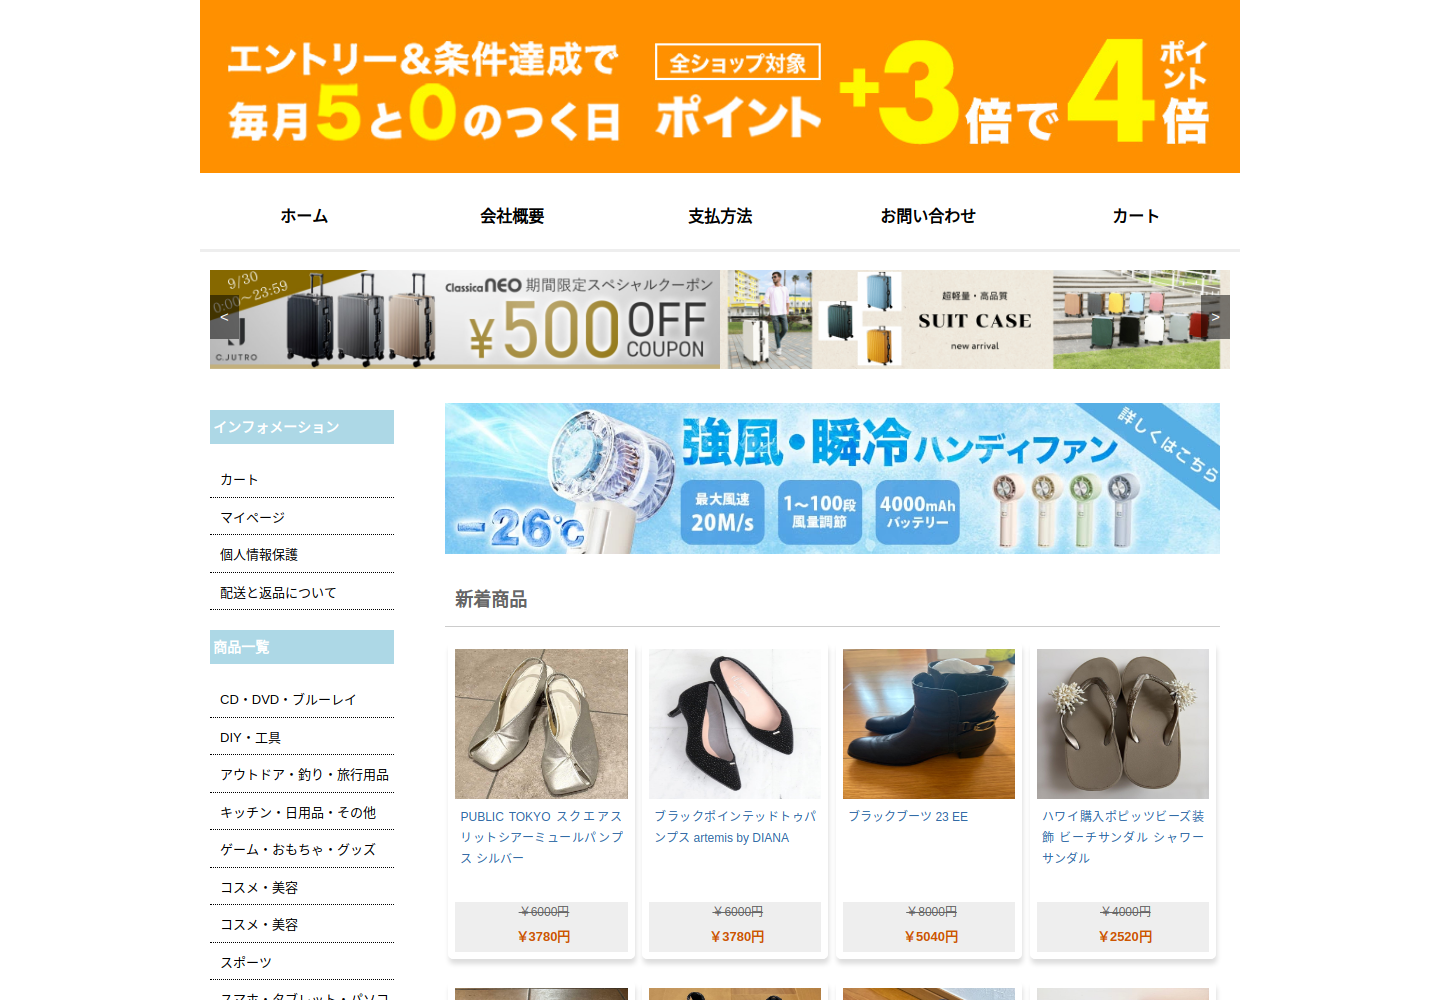Viewport: 1440px width, 1000px height.
Task: Open the ブラックブーツ 23 EE product link
Action: [908, 817]
